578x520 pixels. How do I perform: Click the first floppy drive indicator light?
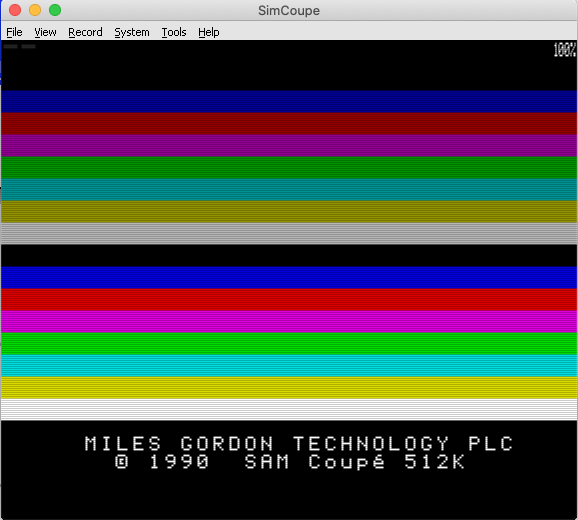(x=11, y=46)
